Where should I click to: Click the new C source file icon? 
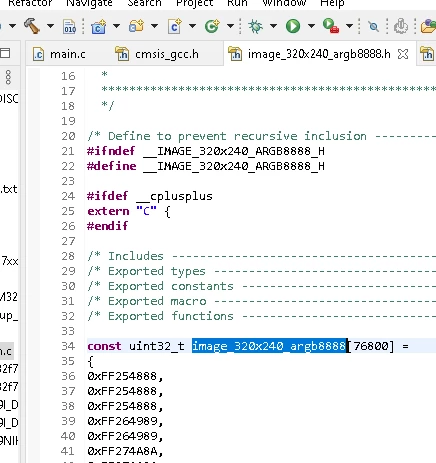coord(175,26)
